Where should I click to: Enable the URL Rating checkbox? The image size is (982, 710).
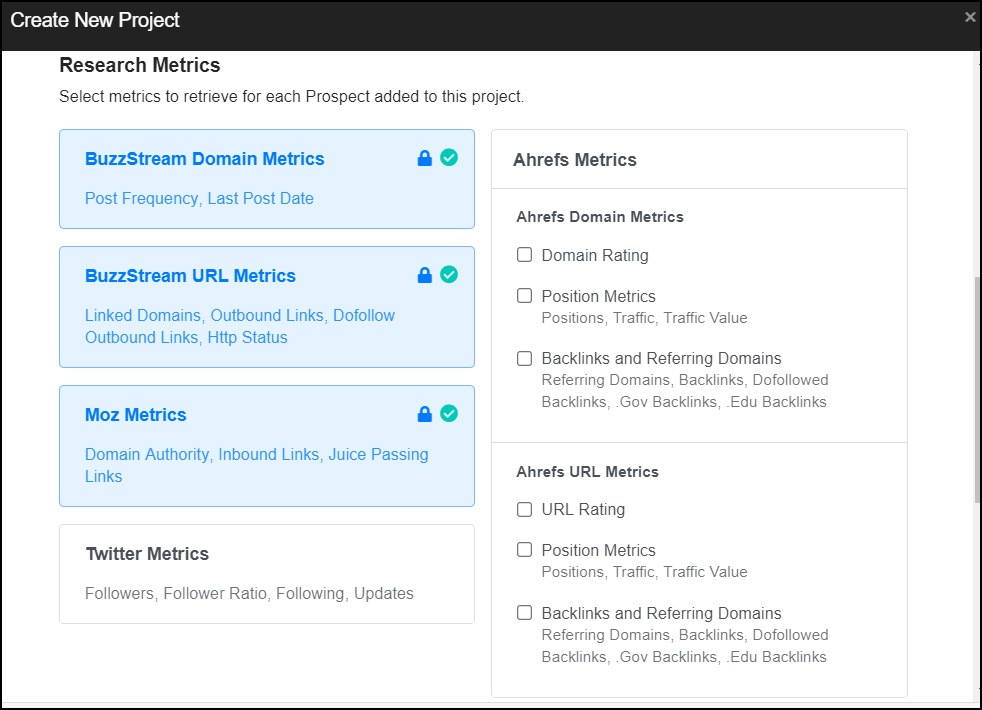[x=524, y=509]
